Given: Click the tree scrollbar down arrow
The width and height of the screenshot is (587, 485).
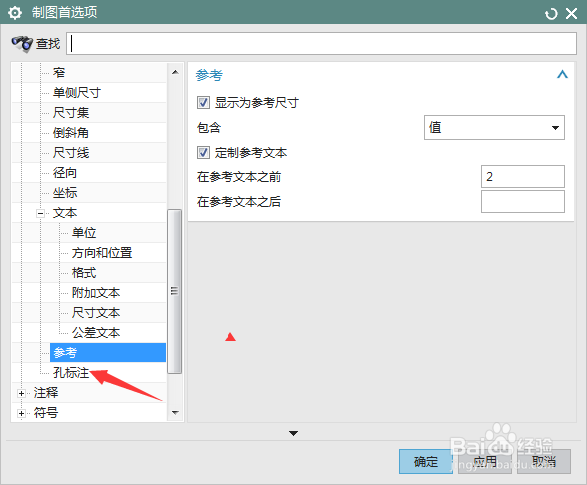Looking at the screenshot, I should (x=175, y=413).
